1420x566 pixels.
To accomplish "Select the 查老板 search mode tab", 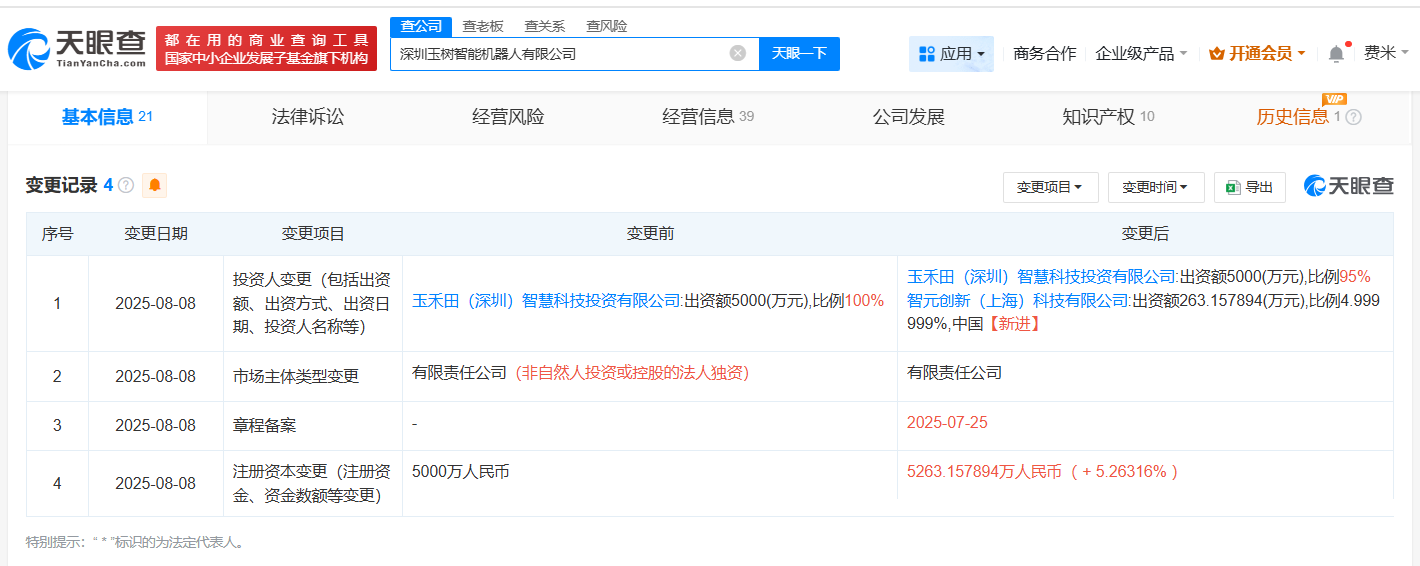I will 483,26.
